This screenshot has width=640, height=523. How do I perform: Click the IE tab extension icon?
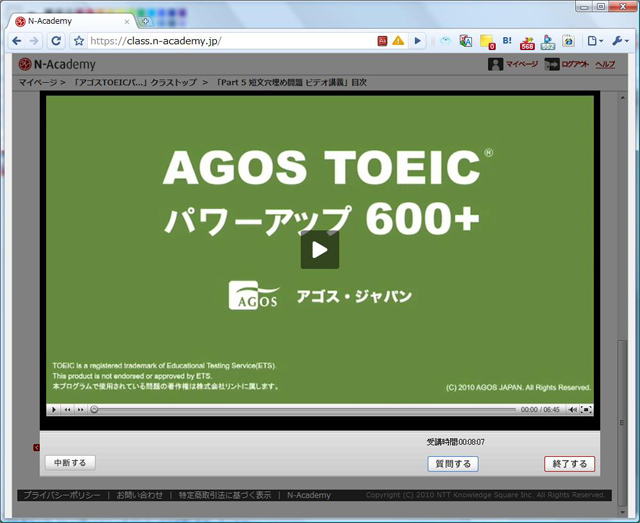coord(569,41)
